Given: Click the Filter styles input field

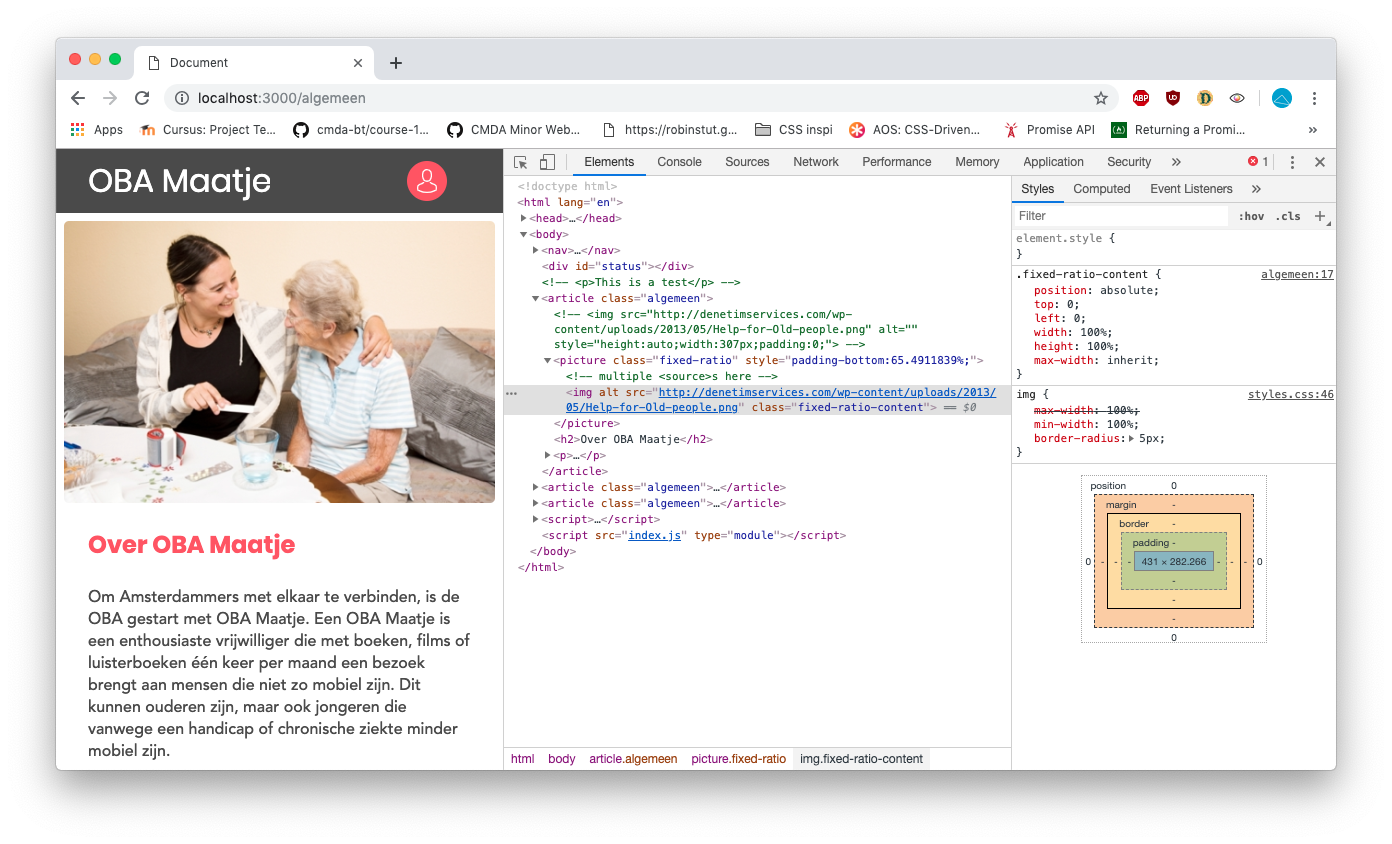Looking at the screenshot, I should click(1121, 216).
